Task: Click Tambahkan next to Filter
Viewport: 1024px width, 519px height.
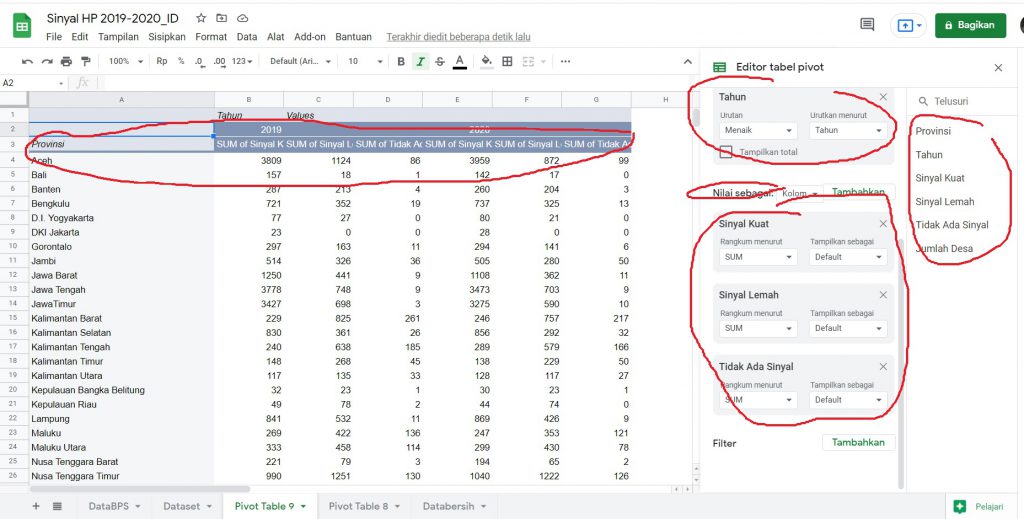Action: (x=858, y=443)
